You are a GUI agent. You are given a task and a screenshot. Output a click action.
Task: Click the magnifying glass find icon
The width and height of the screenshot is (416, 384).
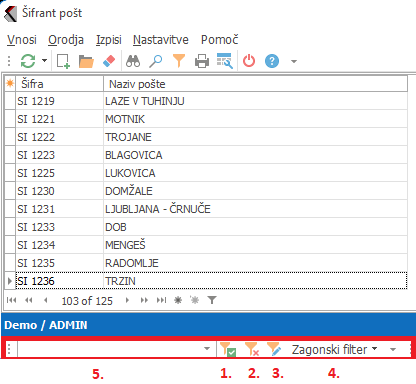tap(155, 61)
